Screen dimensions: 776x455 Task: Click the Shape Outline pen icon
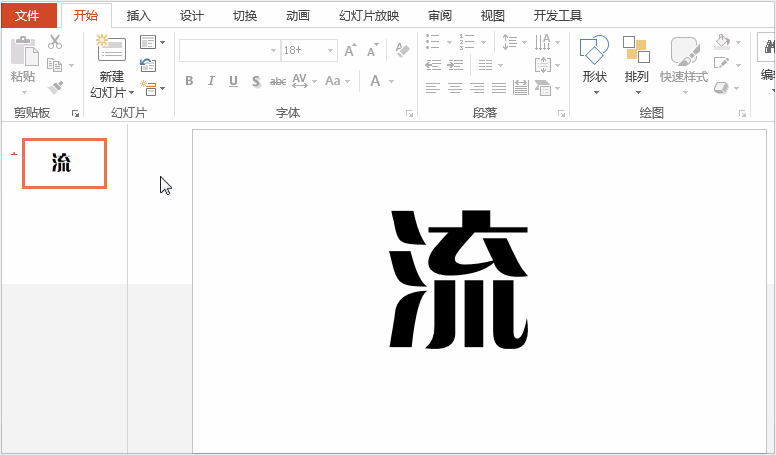722,64
